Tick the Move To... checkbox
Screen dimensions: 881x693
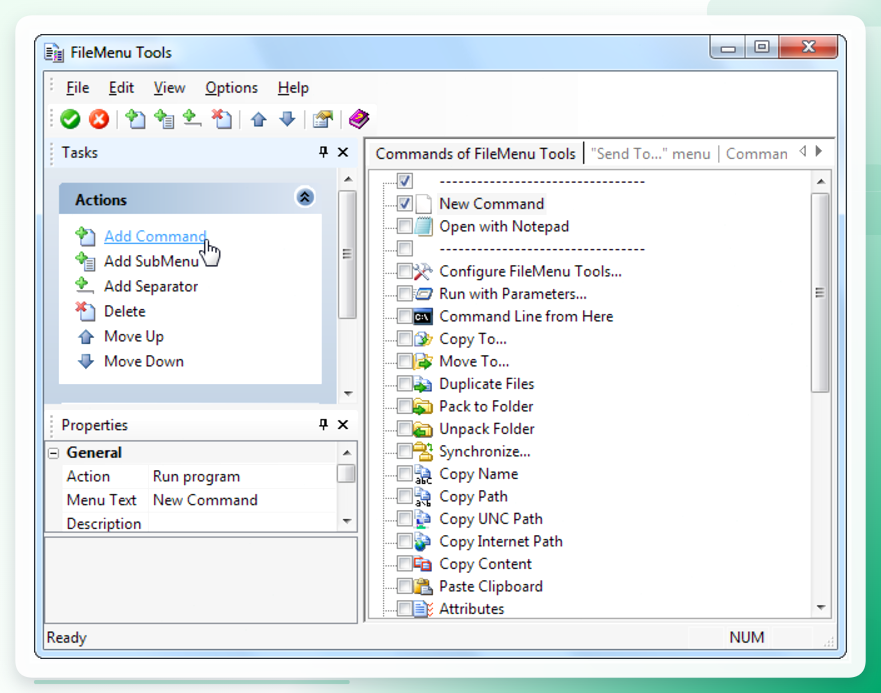pyautogui.click(x=405, y=361)
